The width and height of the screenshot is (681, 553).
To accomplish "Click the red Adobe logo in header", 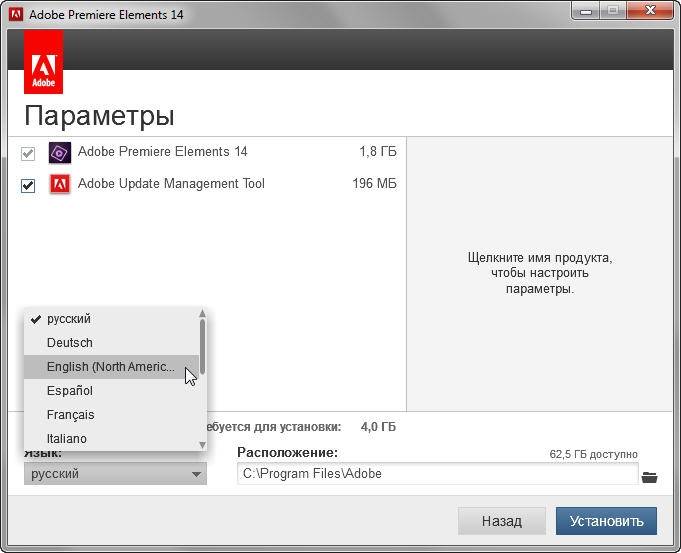I will (43, 62).
